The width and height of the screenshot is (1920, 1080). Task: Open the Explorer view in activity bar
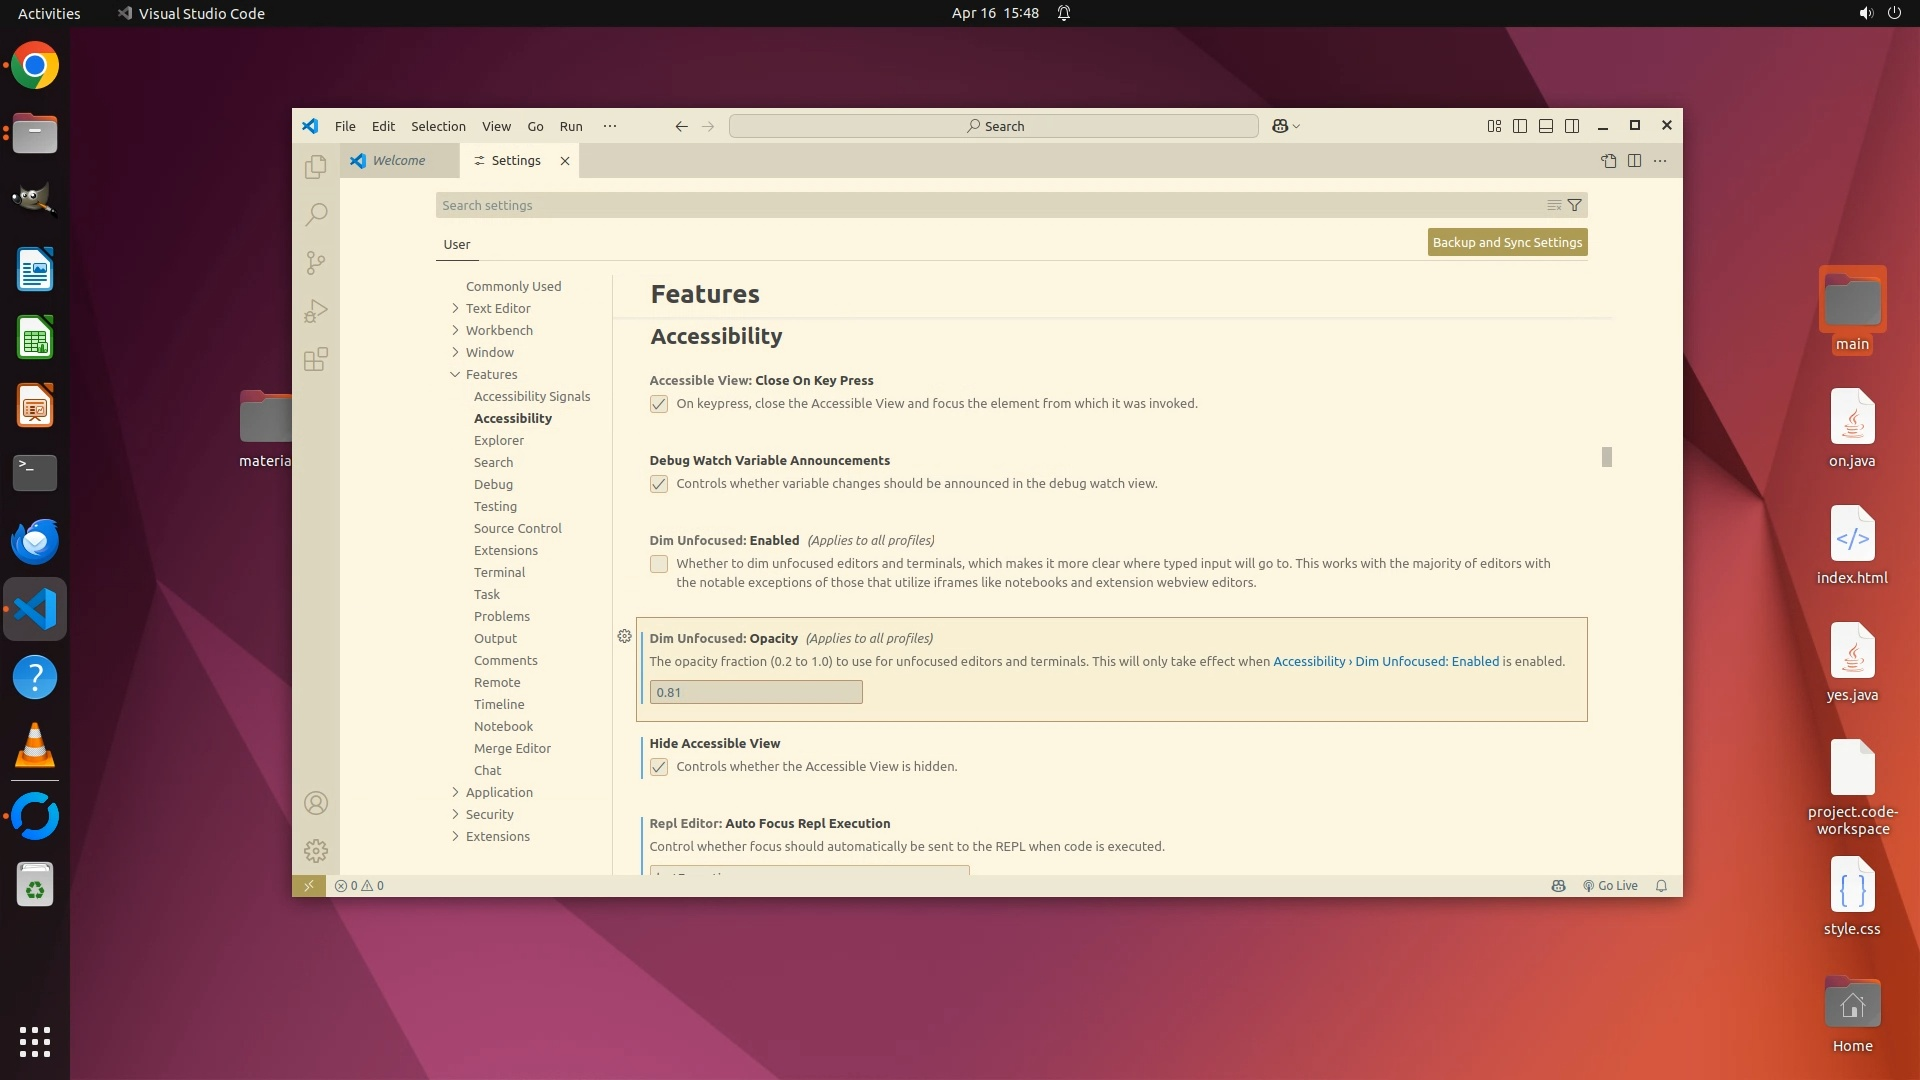click(316, 167)
